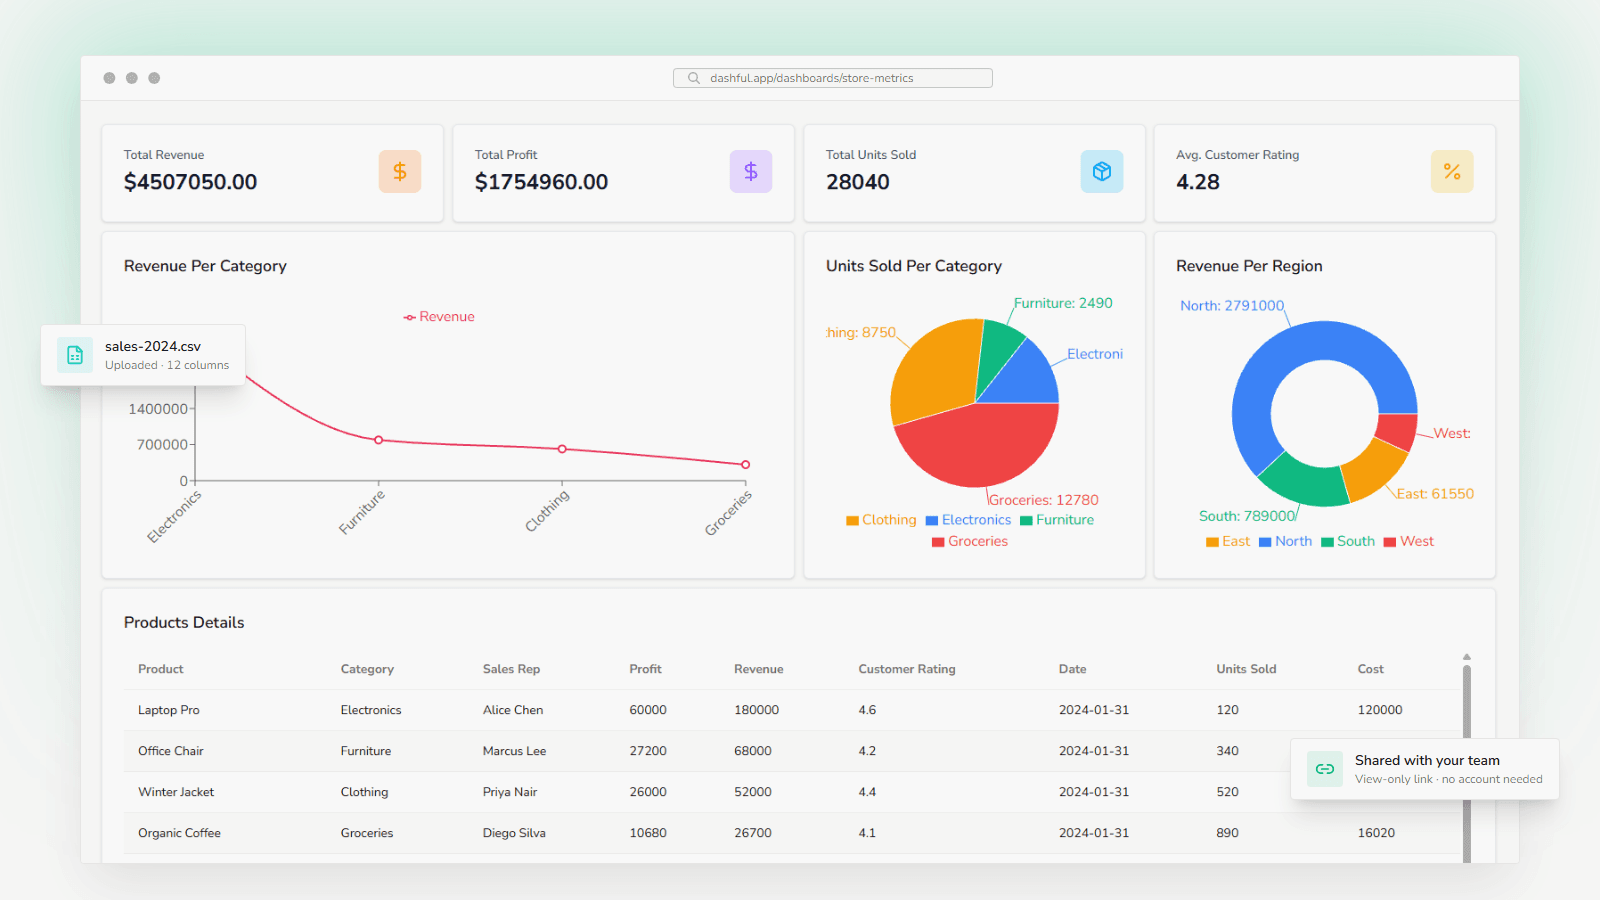Click the search icon in address bar
The image size is (1600, 900).
point(693,78)
